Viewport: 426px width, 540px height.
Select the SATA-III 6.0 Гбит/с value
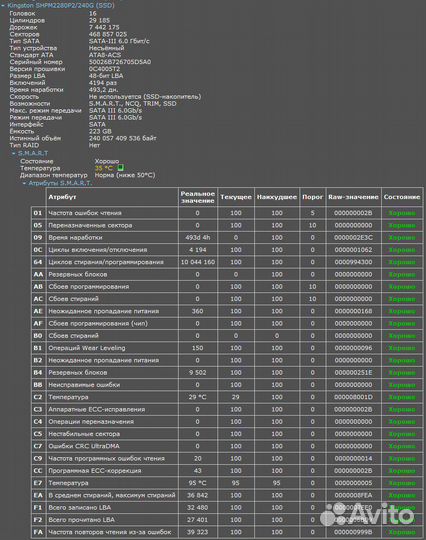(x=119, y=41)
